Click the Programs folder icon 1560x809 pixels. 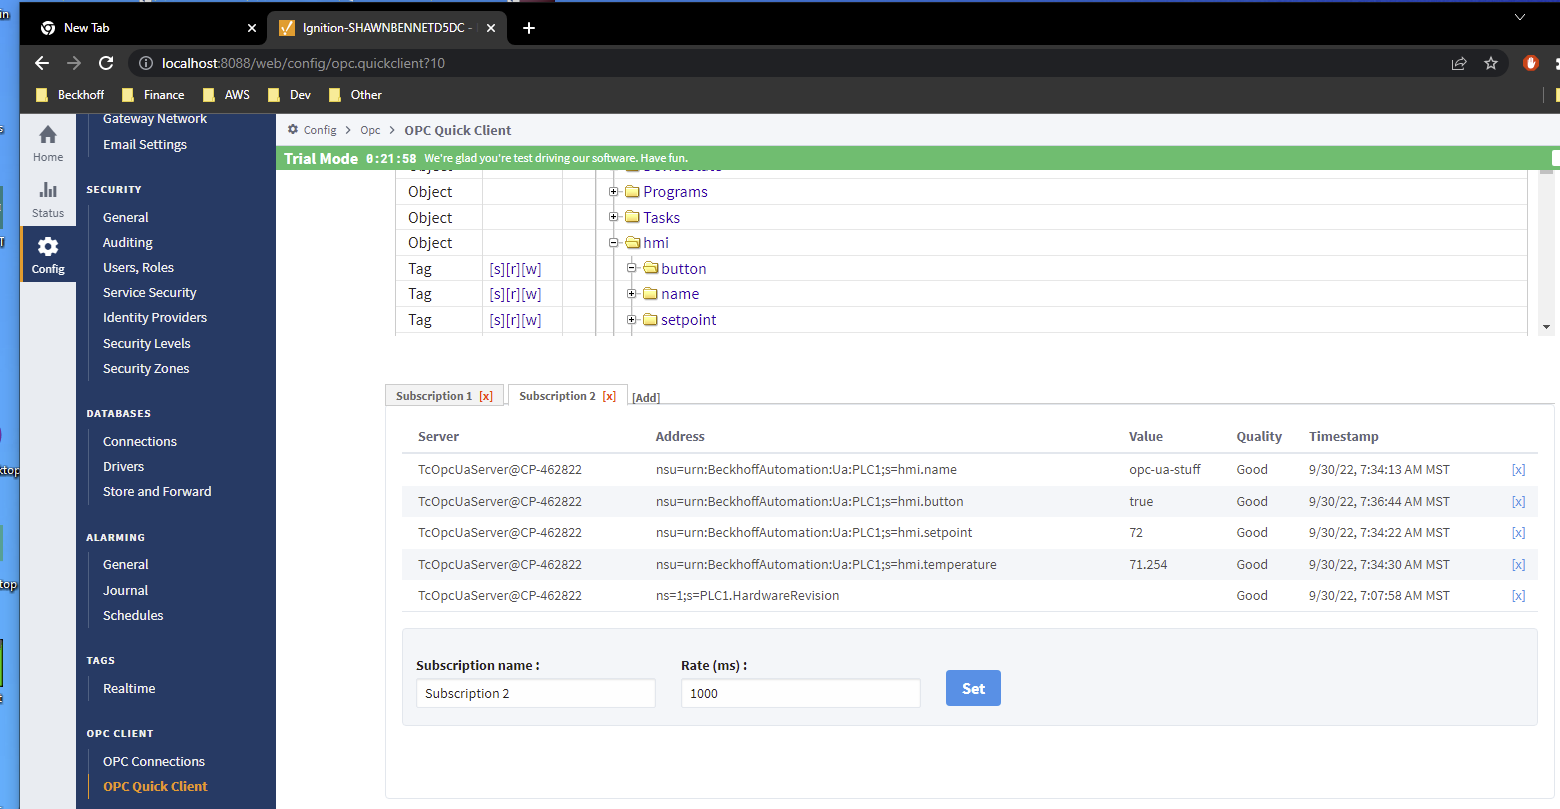point(632,192)
